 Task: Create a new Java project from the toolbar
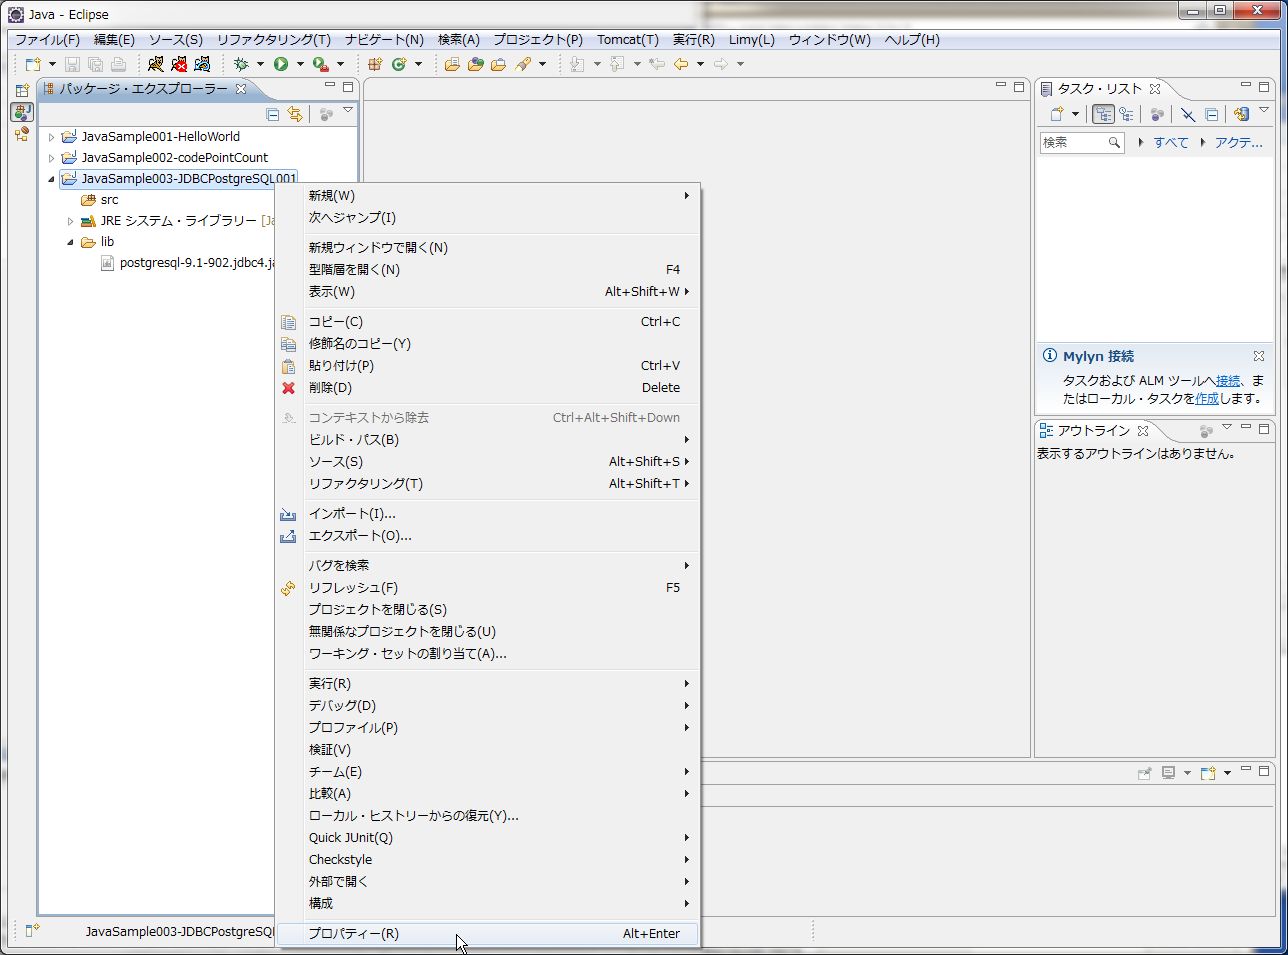click(x=373, y=63)
